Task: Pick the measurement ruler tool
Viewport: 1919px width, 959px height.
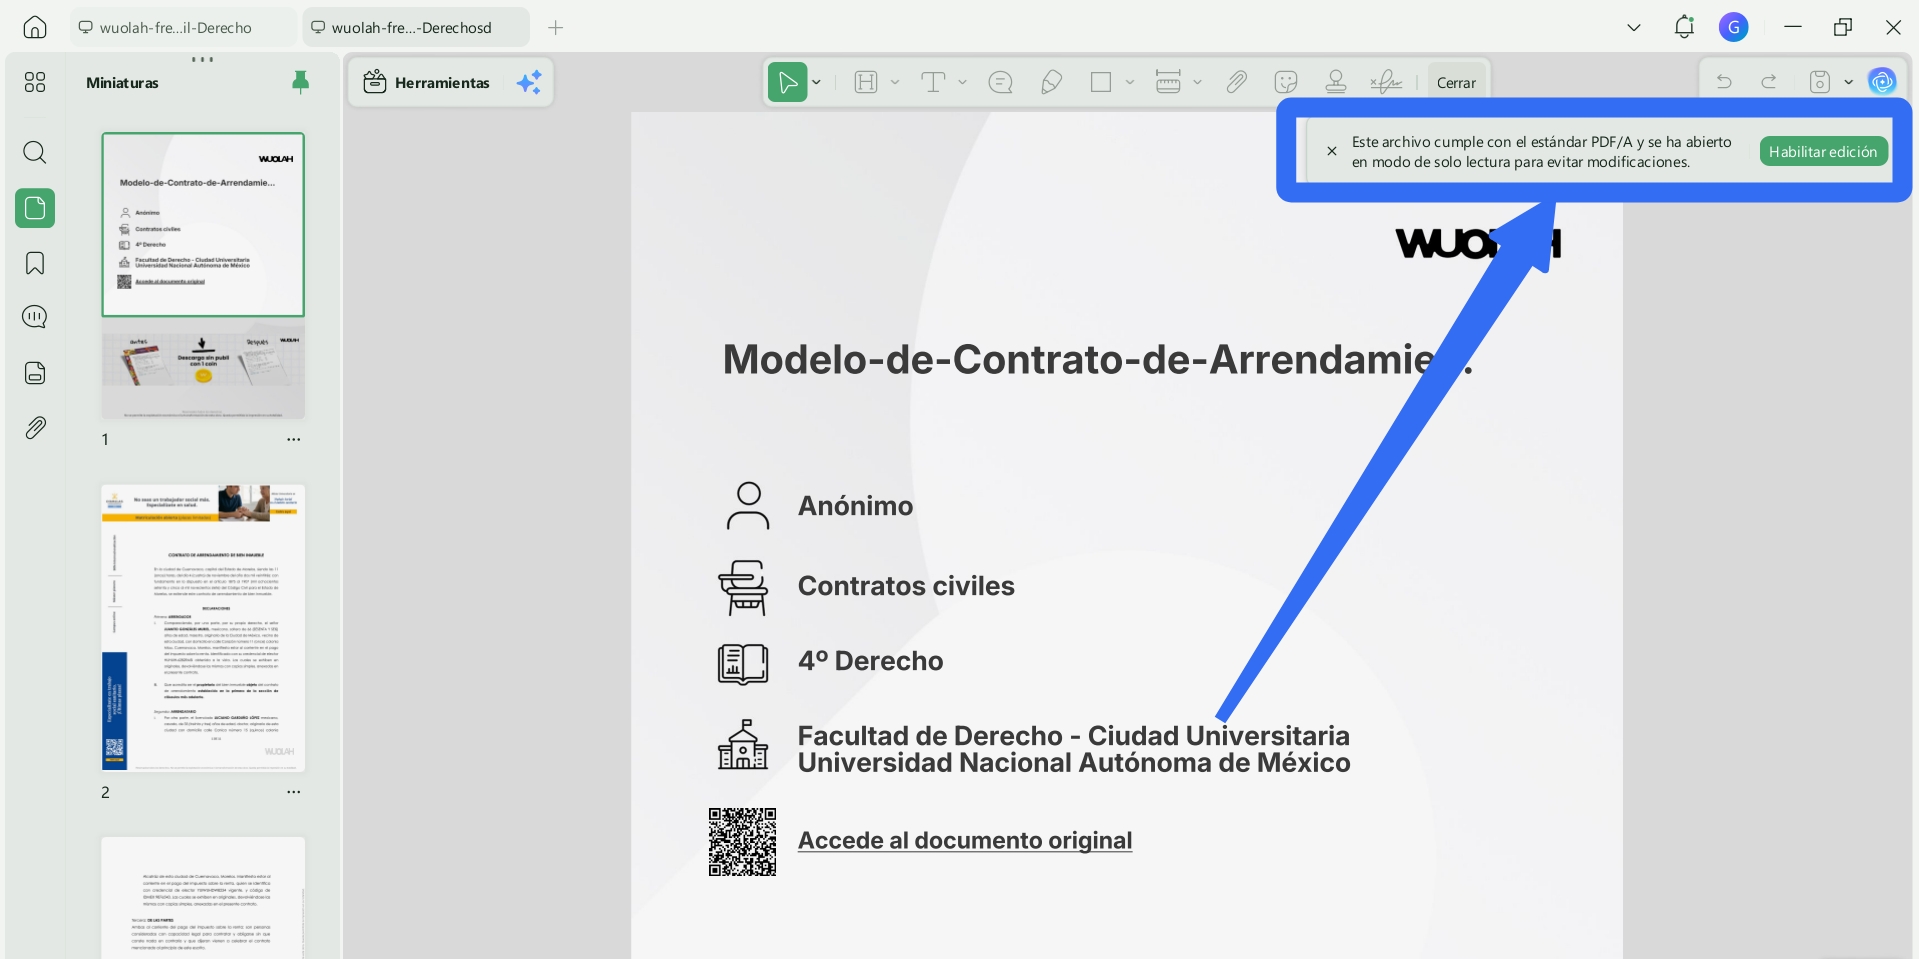Action: 1168,82
